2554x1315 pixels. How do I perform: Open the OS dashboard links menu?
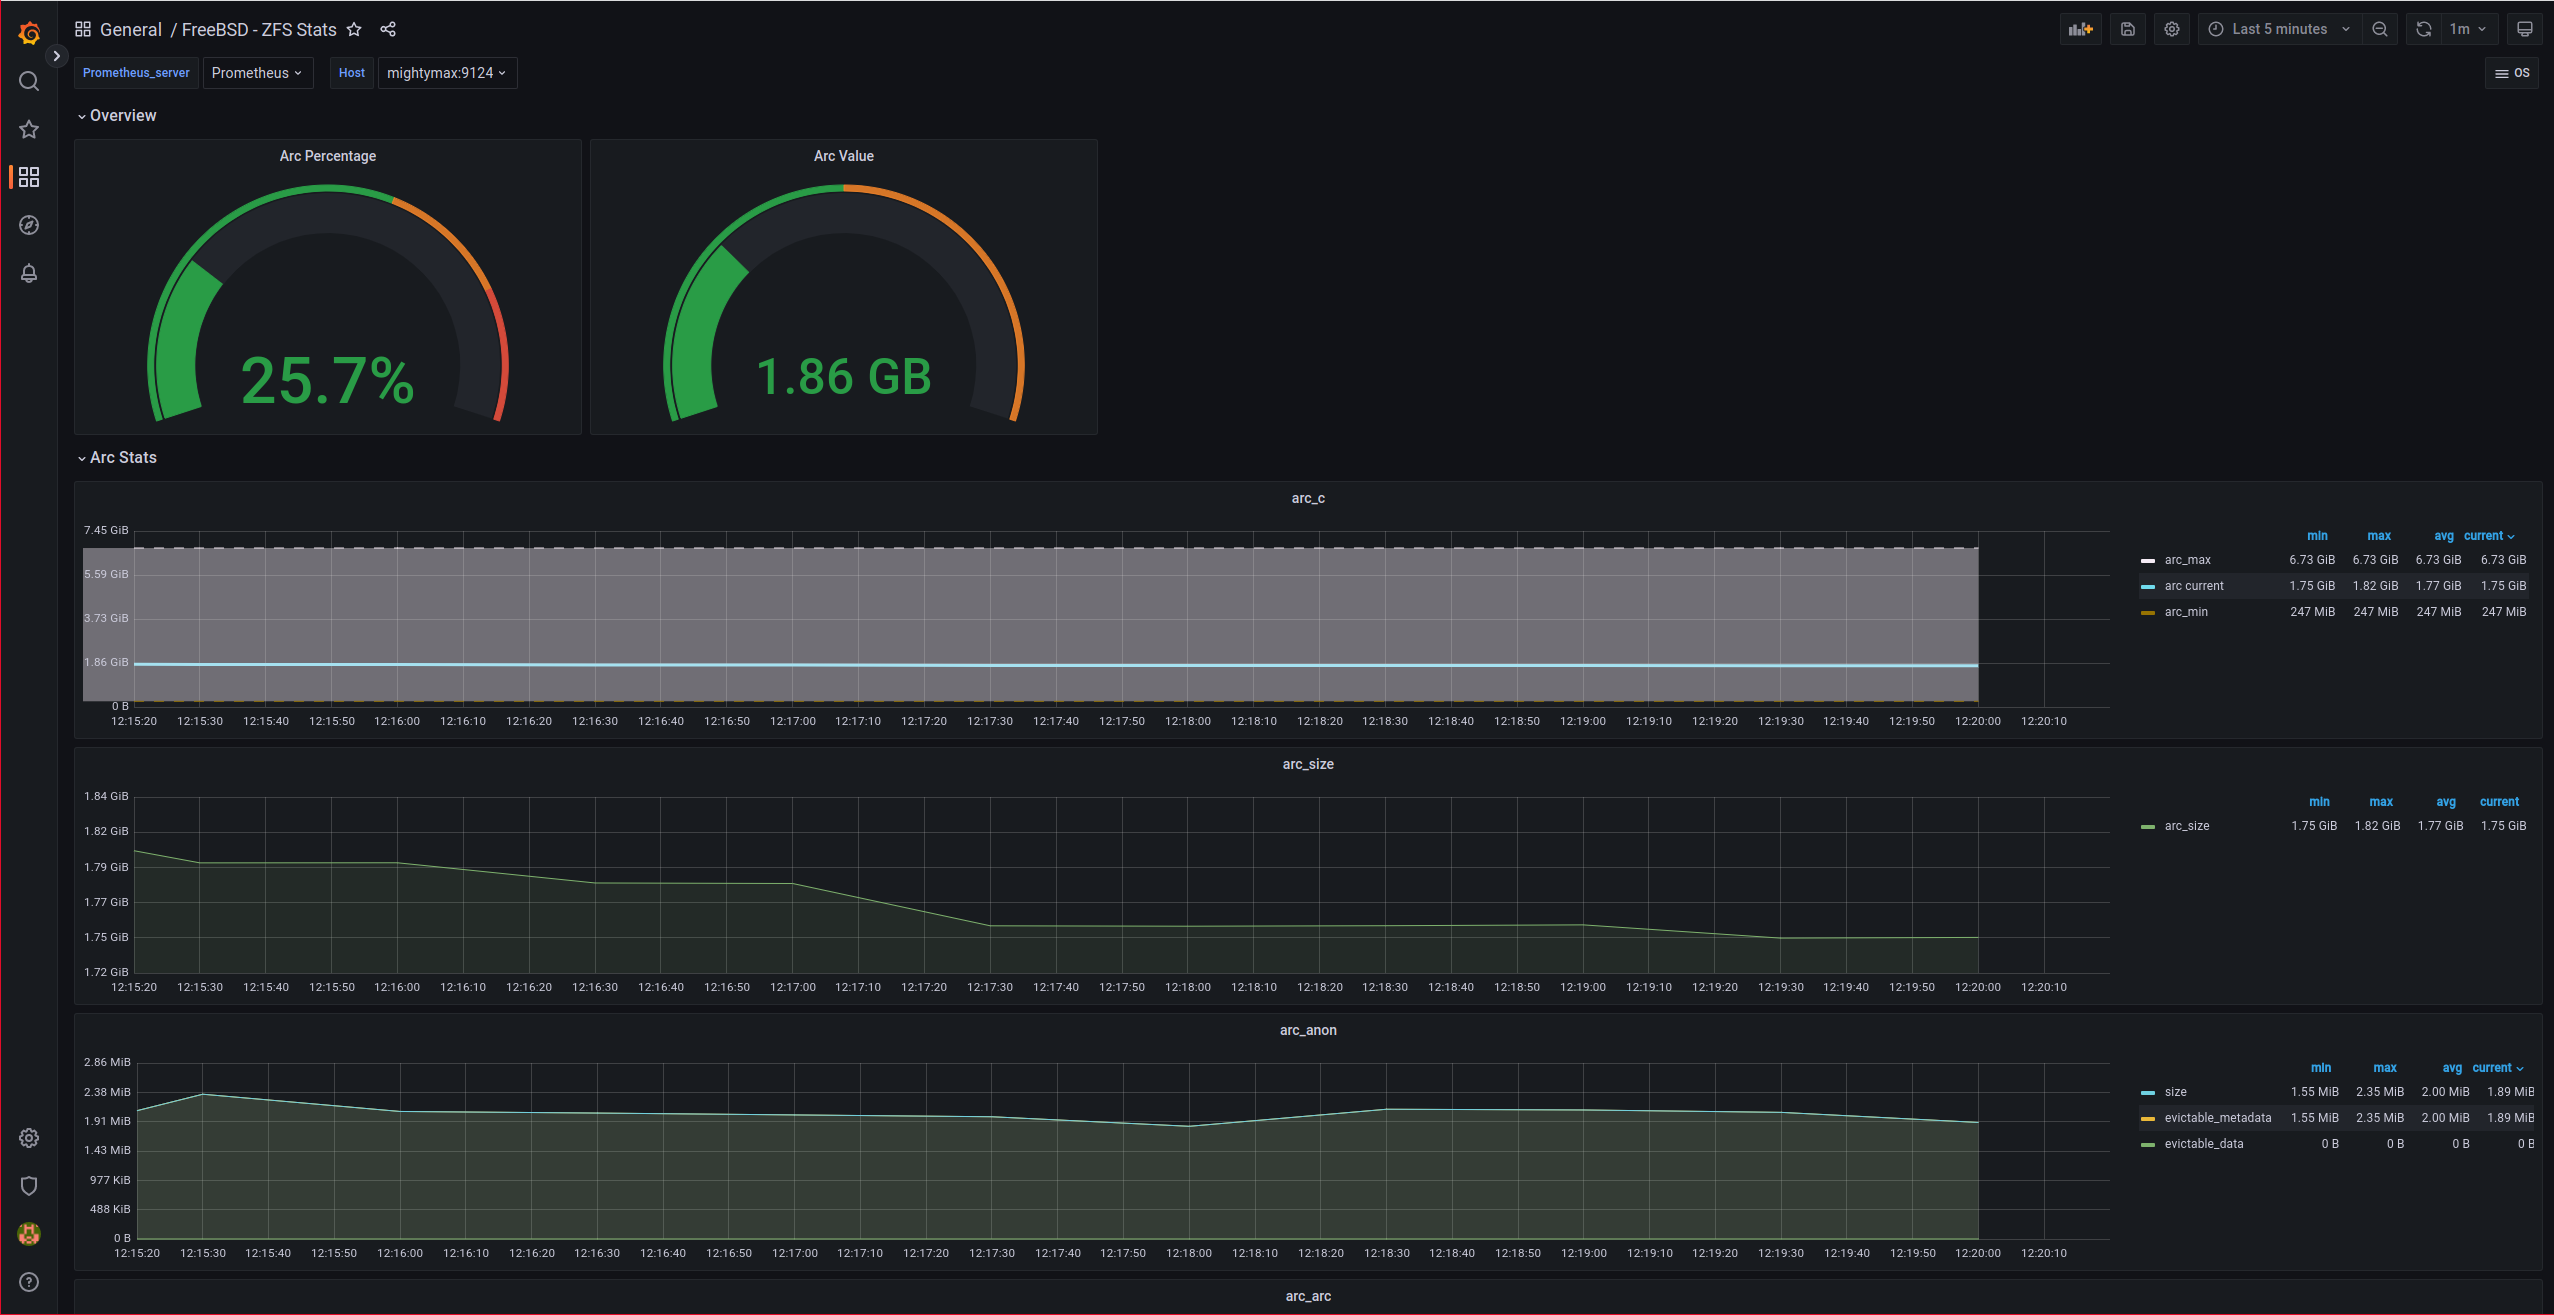(x=2511, y=73)
